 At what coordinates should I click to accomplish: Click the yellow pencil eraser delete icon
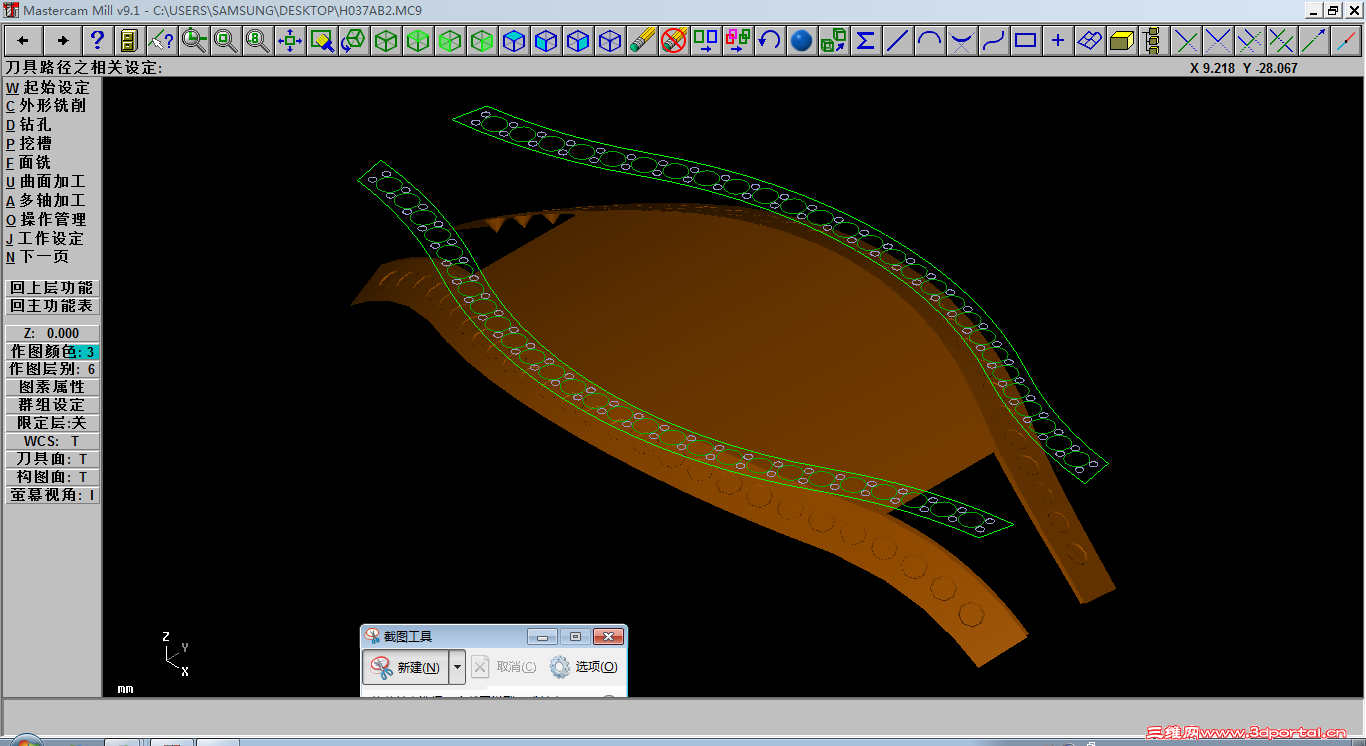pos(641,41)
